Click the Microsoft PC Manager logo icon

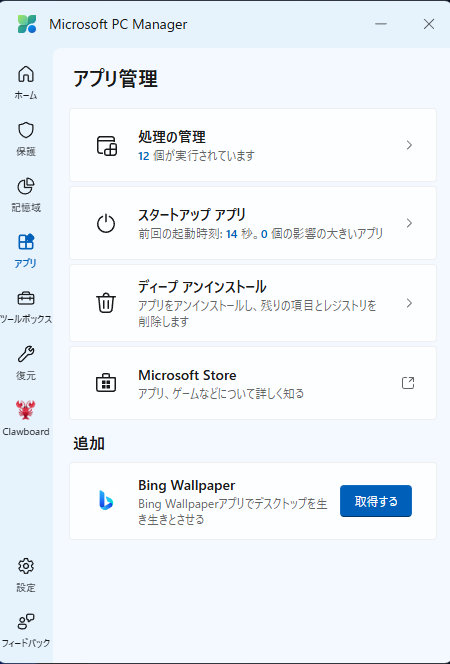click(x=27, y=24)
